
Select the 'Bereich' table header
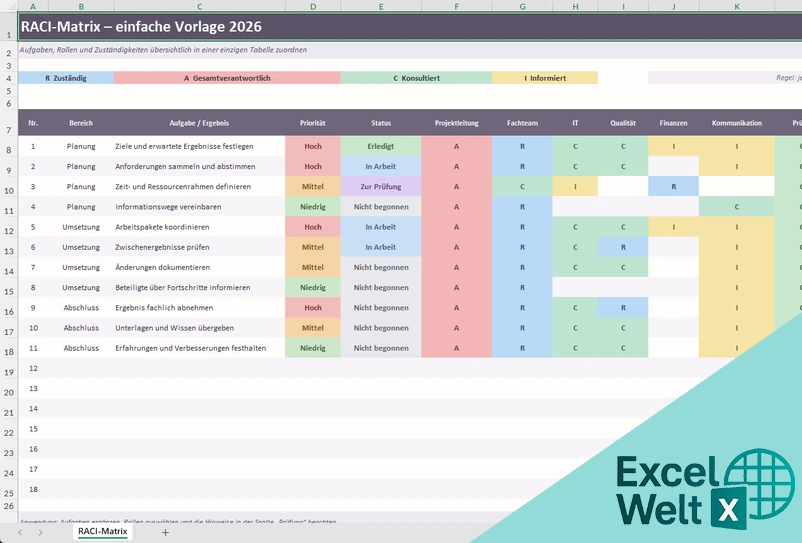[81, 123]
